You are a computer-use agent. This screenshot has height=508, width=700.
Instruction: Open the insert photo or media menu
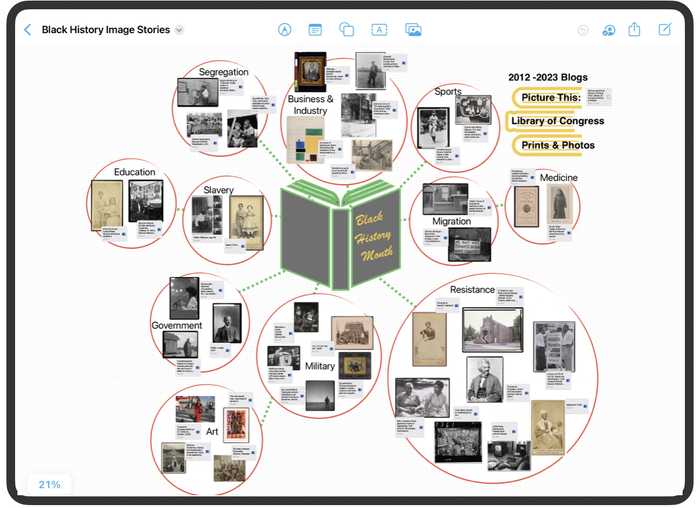coord(413,30)
